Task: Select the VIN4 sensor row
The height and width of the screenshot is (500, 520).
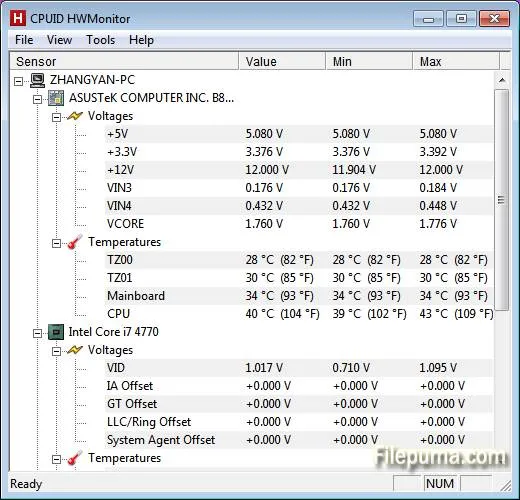Action: coord(299,206)
